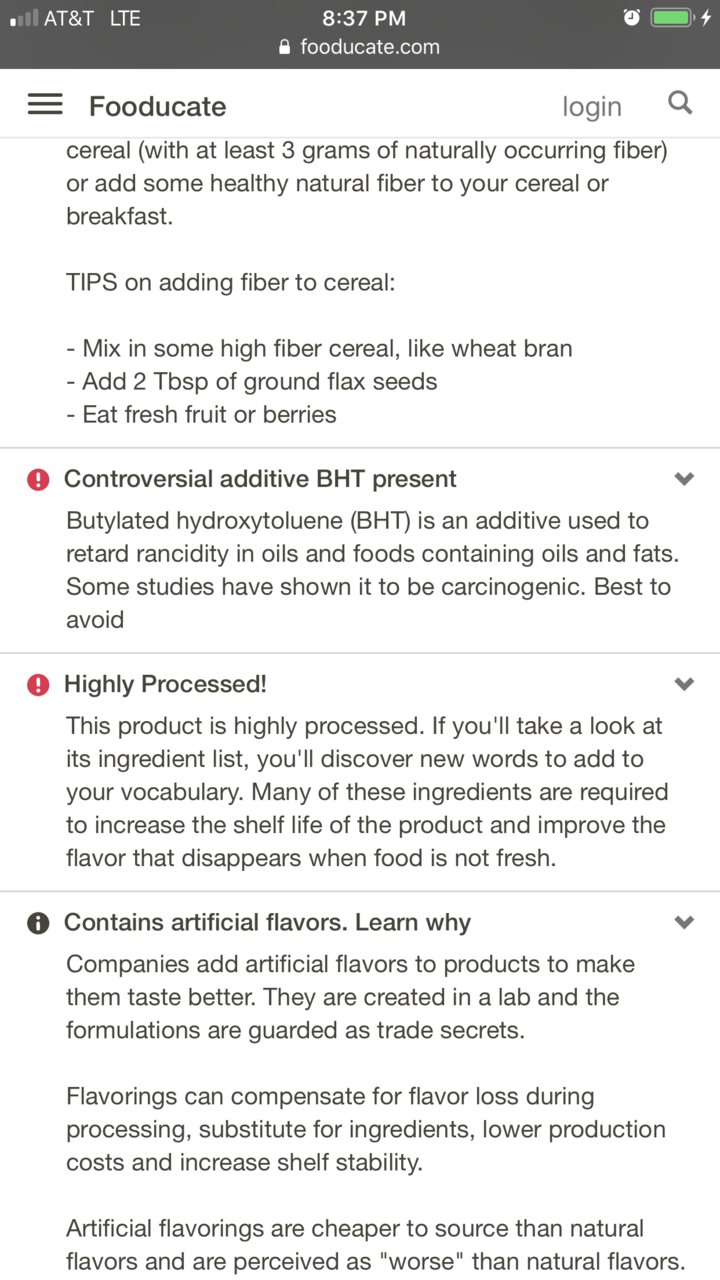Tap the BHT description paragraph text
Screen dimensions: 720x1280
[368, 570]
